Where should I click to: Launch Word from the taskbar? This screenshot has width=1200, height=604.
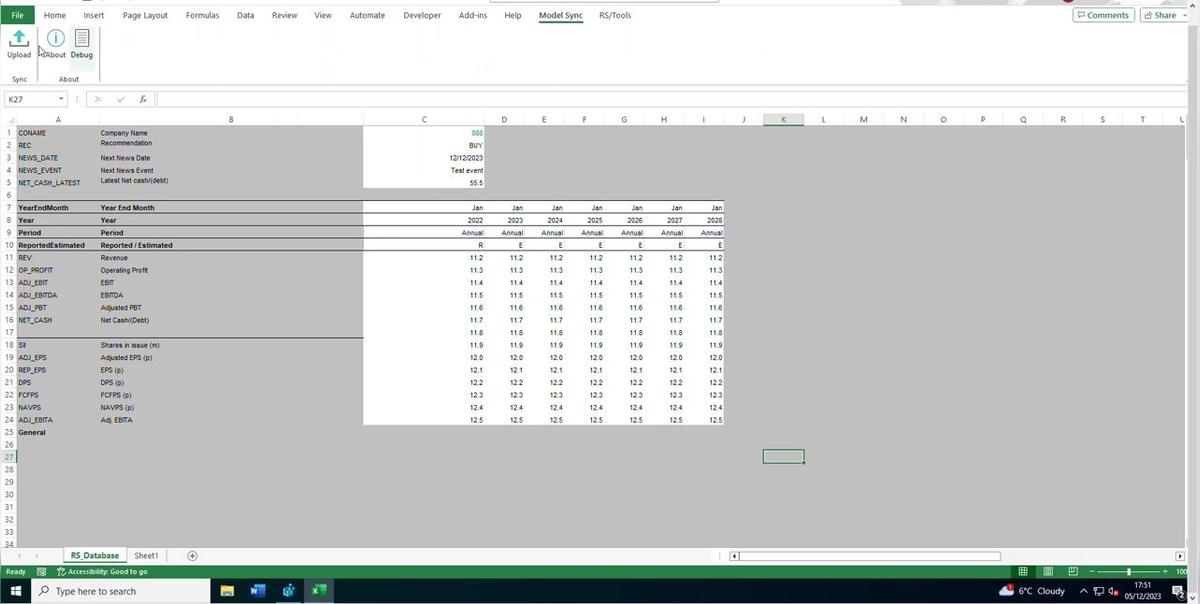coord(257,590)
